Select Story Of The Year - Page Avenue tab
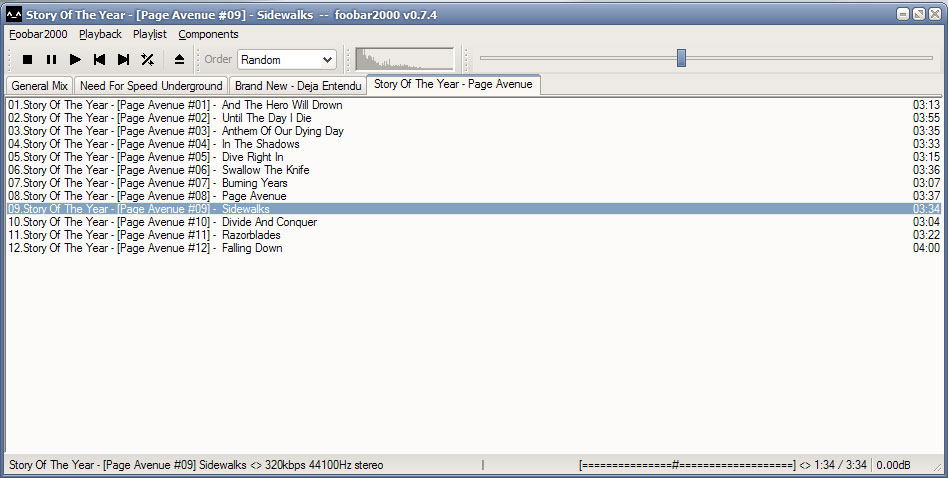The image size is (948, 478). pyautogui.click(x=453, y=85)
